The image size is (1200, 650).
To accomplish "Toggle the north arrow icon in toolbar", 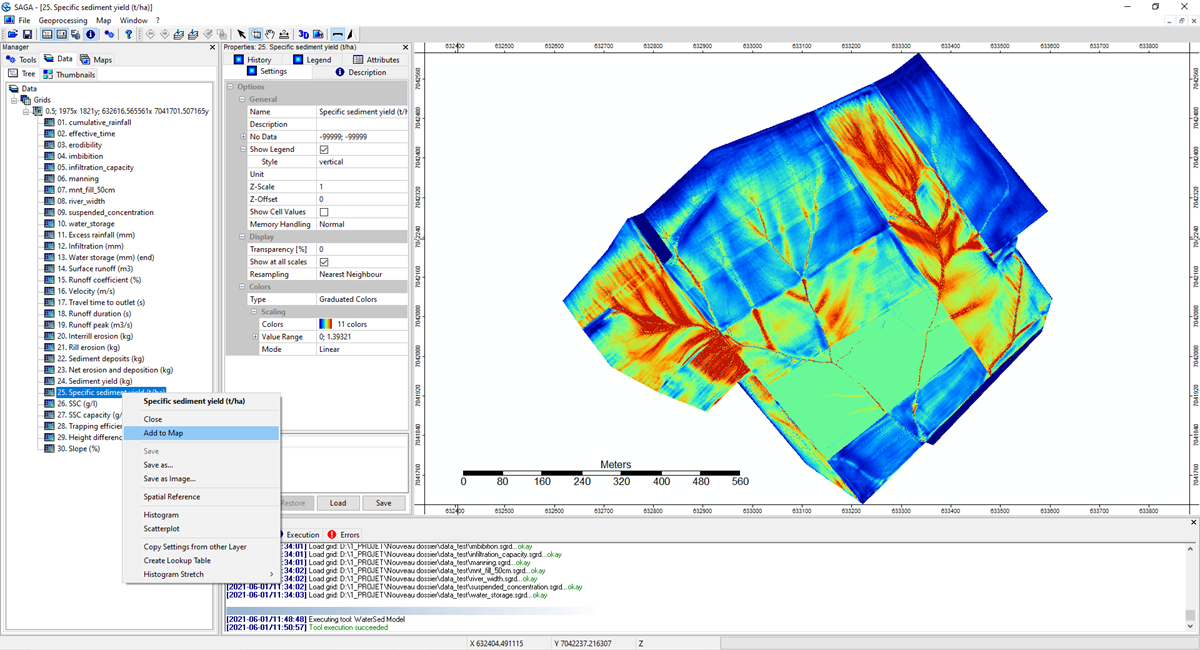I will click(351, 34).
